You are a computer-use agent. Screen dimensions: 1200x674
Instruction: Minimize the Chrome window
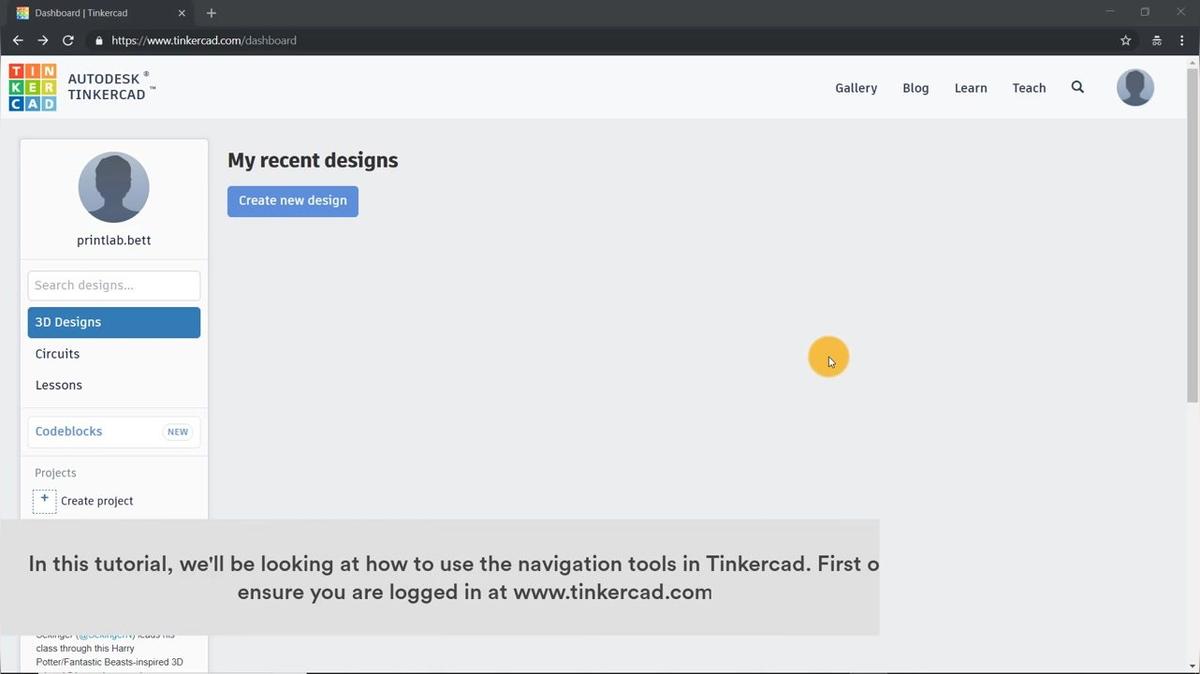click(x=1110, y=12)
